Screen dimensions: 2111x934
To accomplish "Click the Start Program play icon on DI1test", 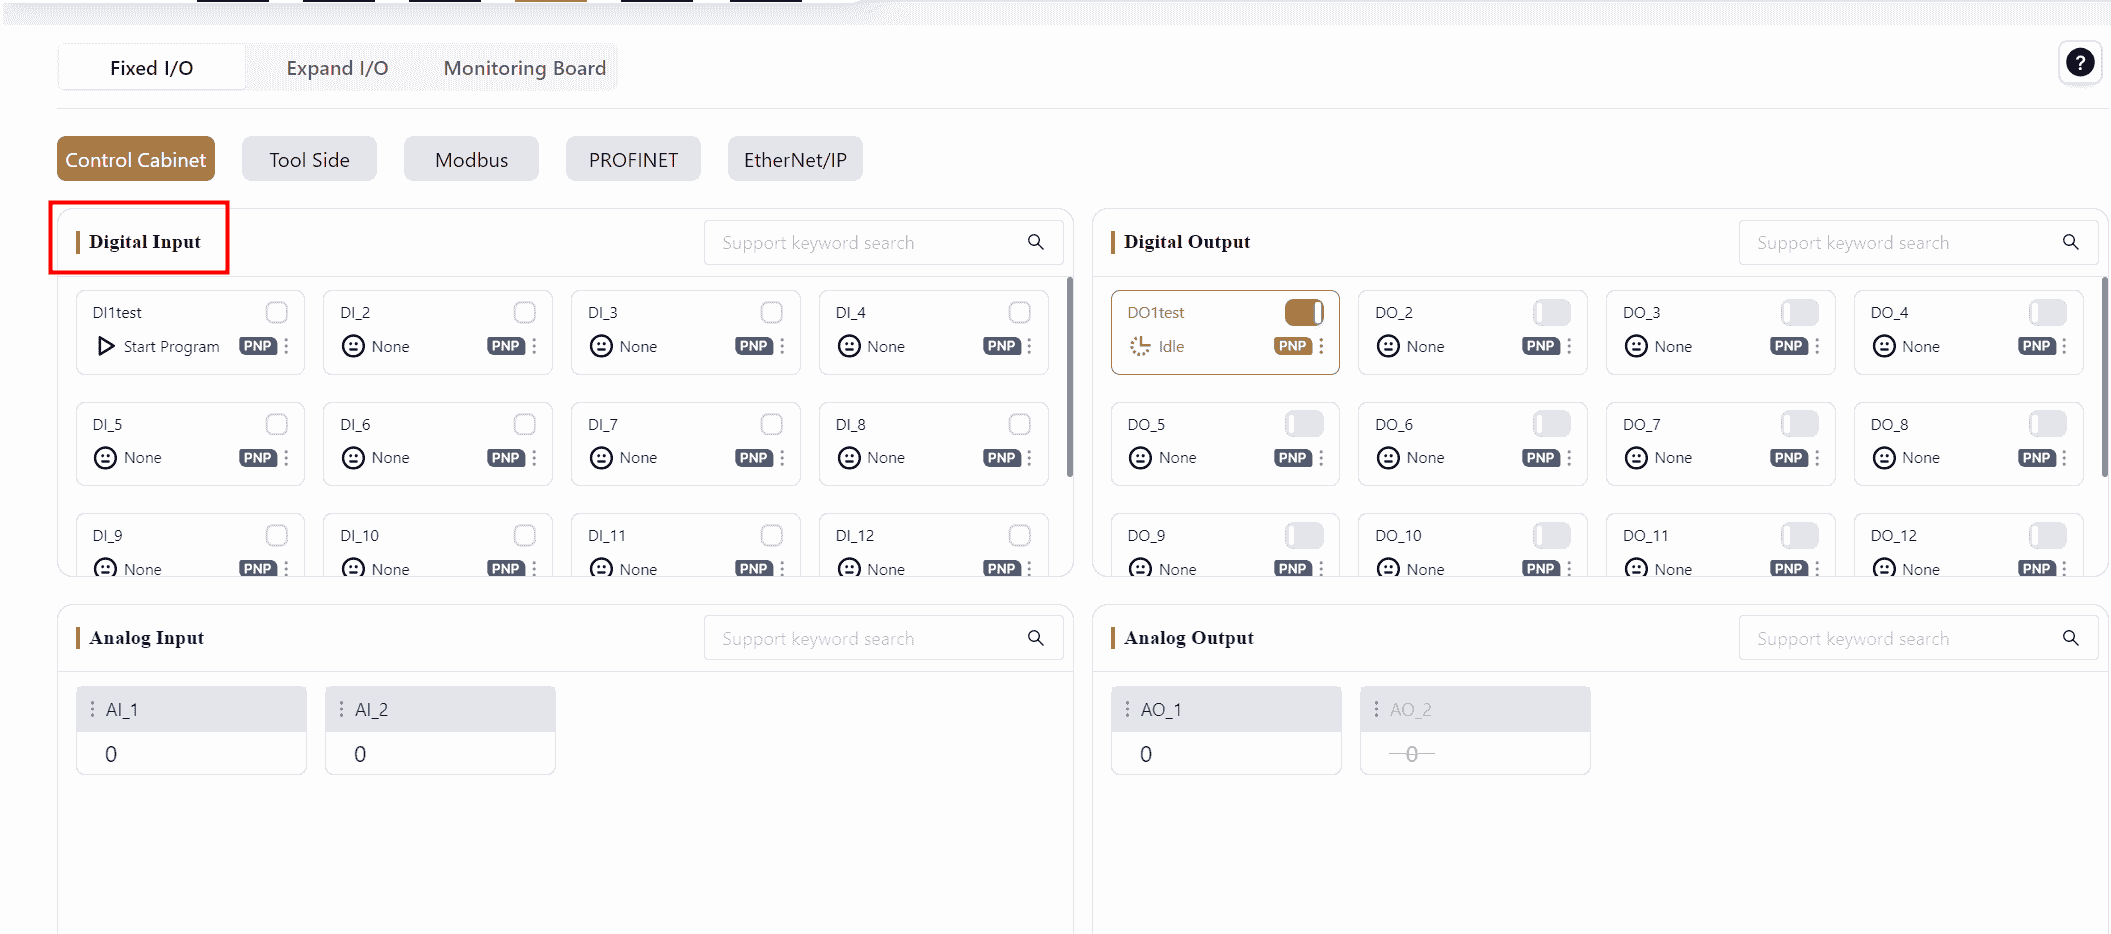I will tap(106, 346).
